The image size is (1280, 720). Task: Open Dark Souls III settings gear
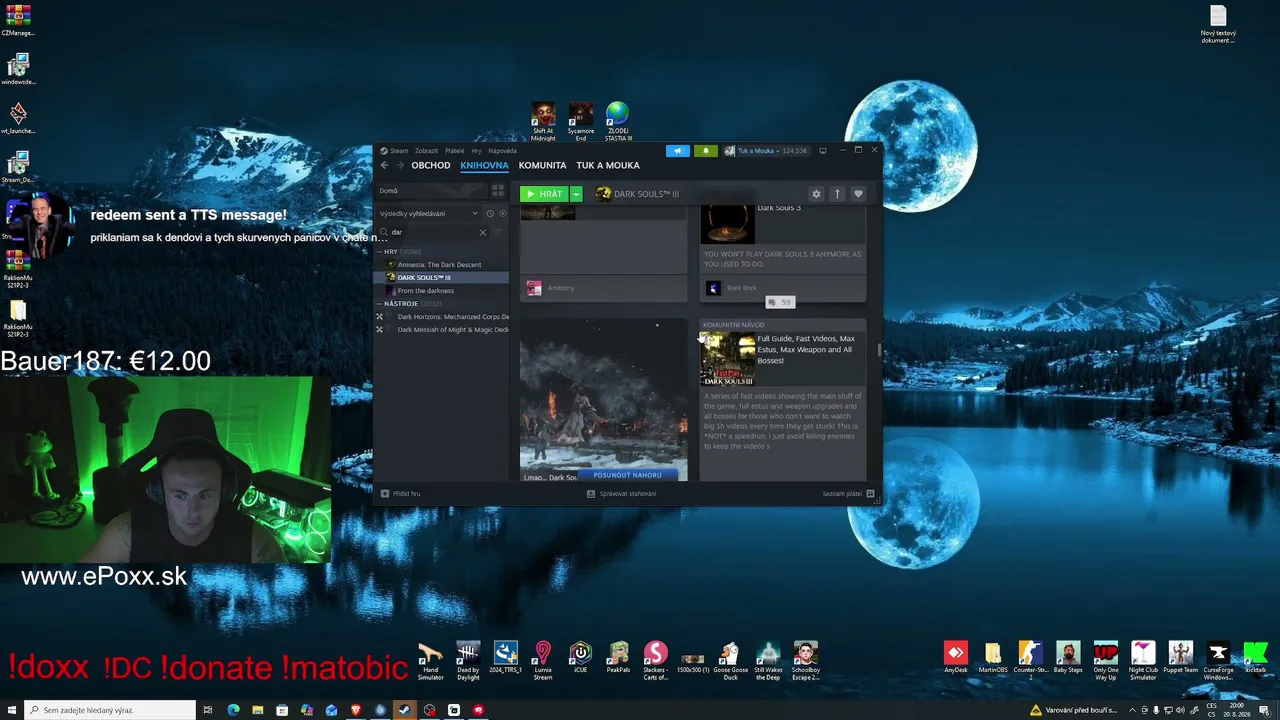coord(816,194)
